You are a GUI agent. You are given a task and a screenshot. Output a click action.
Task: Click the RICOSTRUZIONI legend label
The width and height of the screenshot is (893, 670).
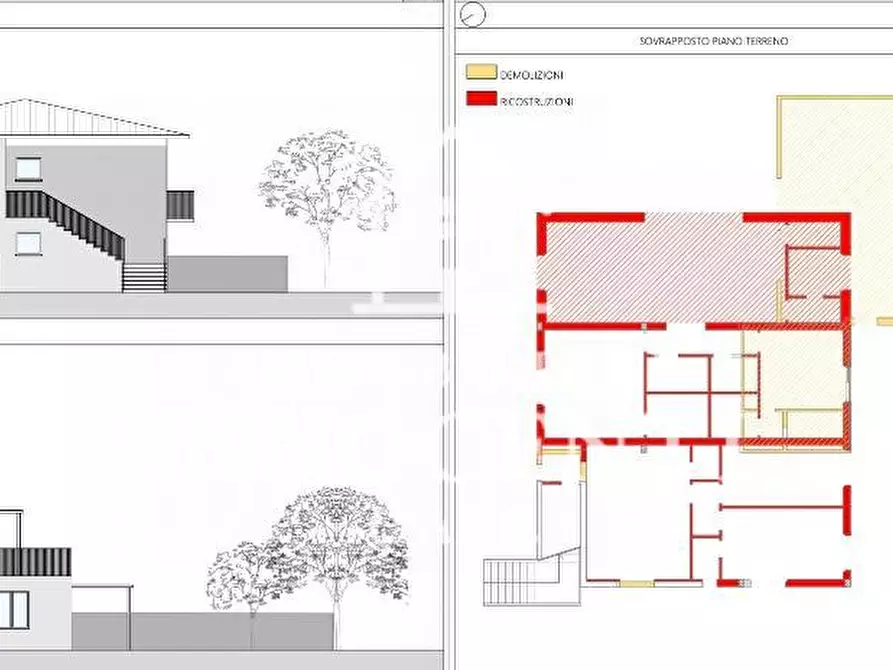[536, 102]
